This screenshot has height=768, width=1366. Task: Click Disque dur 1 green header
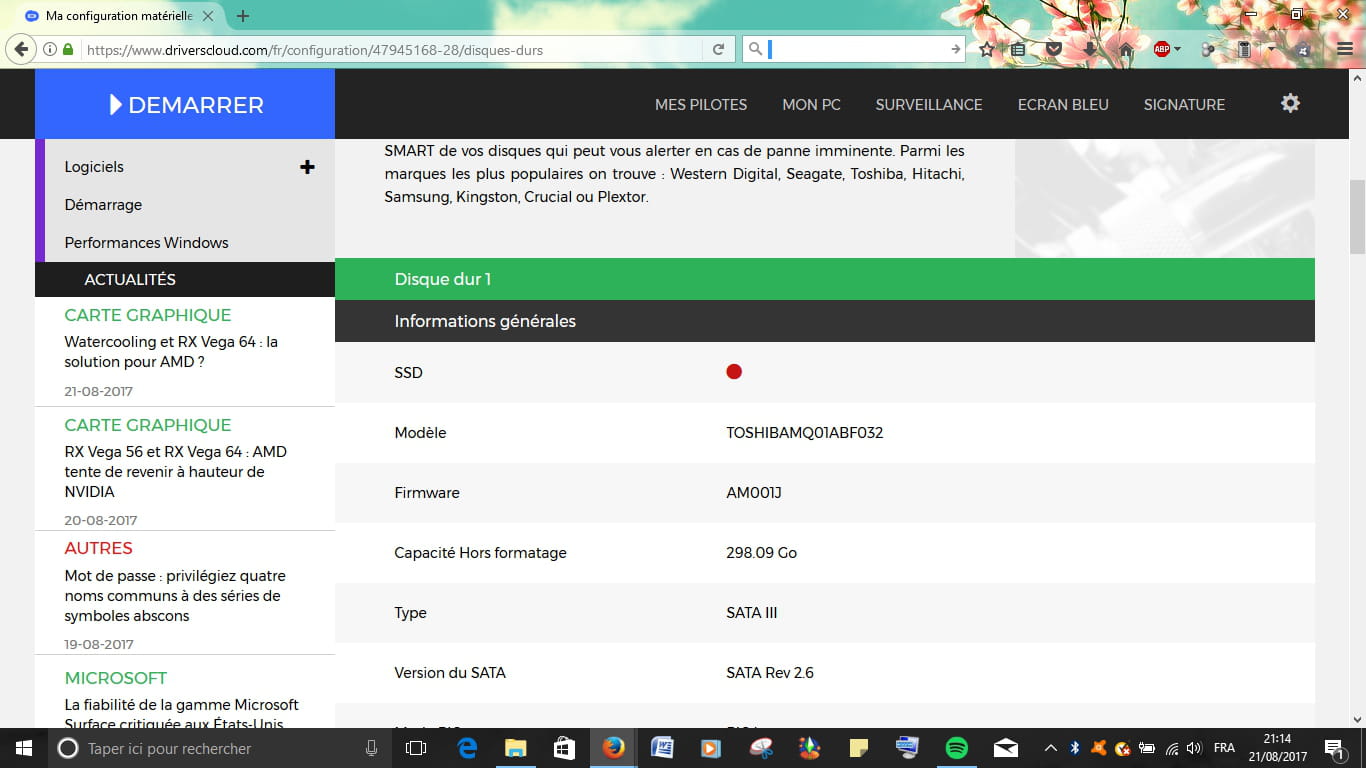point(825,279)
